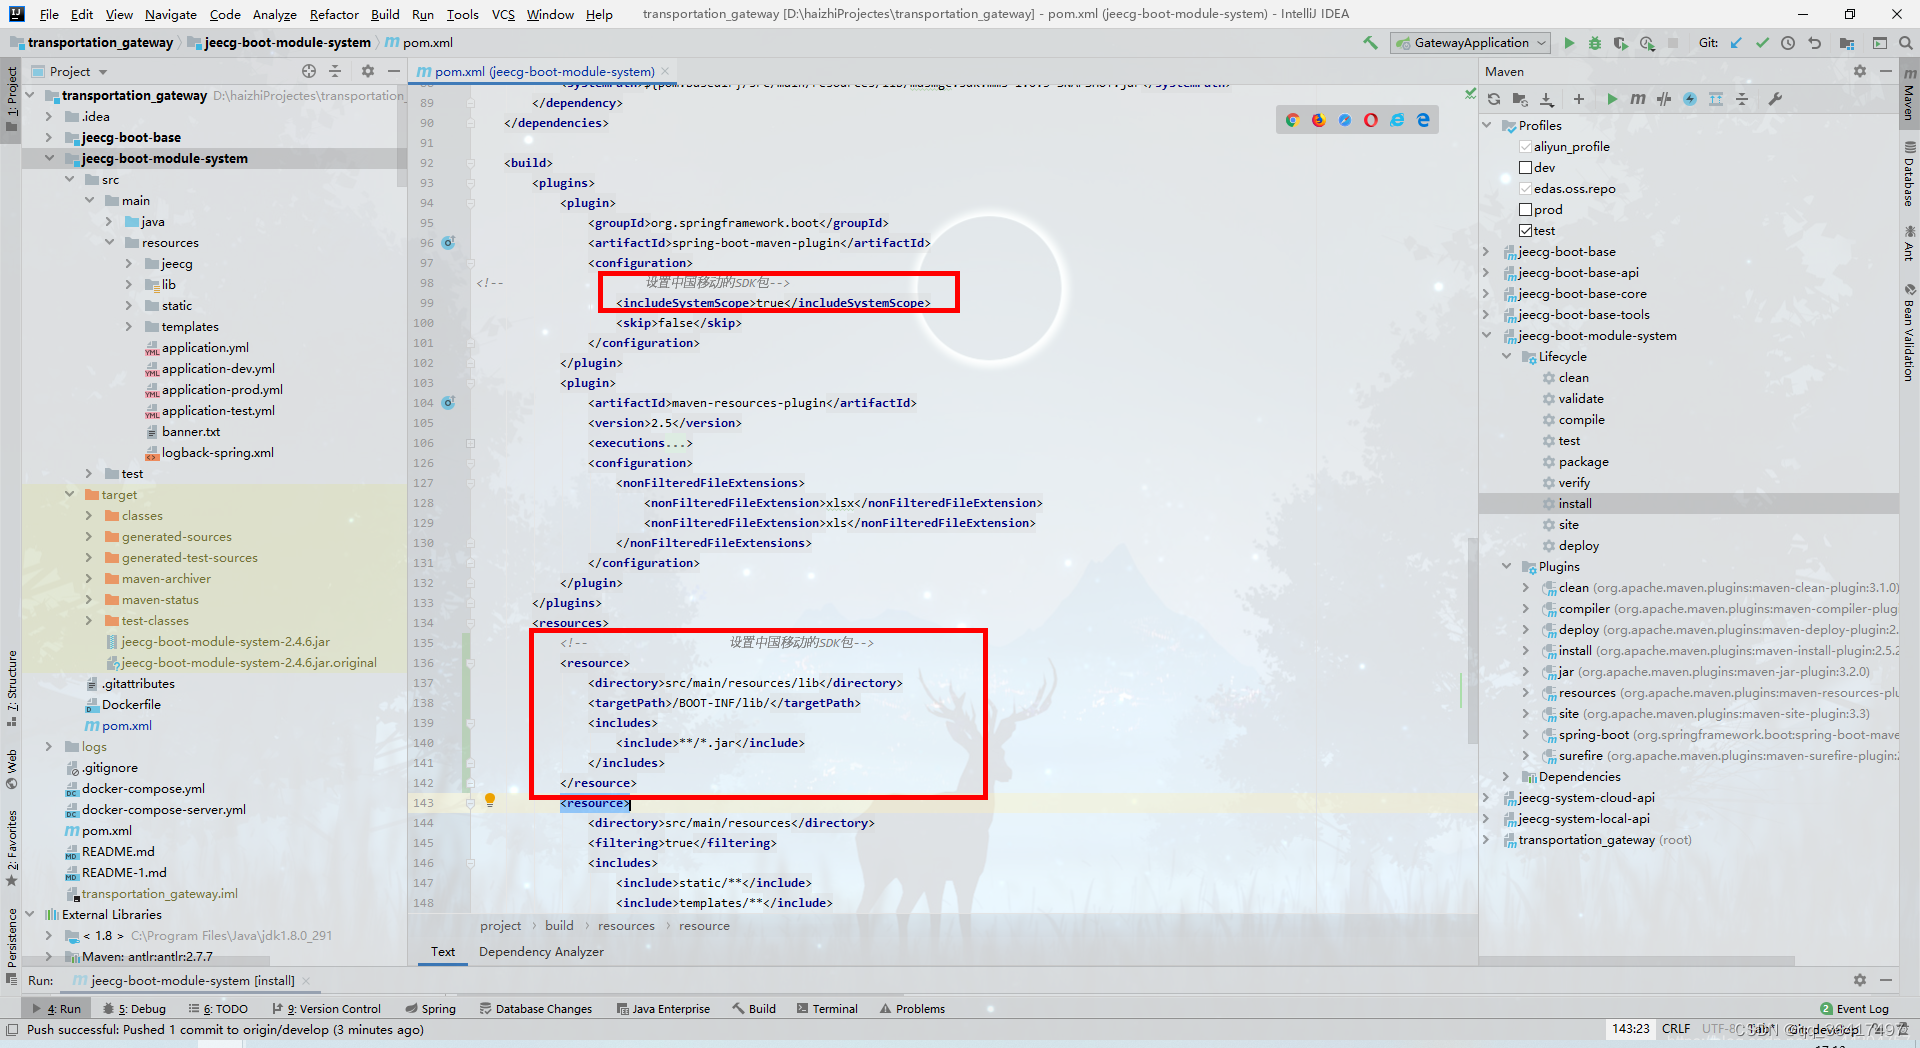The image size is (1920, 1048).
Task: Run GatewayApplication with coverage icon
Action: click(x=1621, y=43)
